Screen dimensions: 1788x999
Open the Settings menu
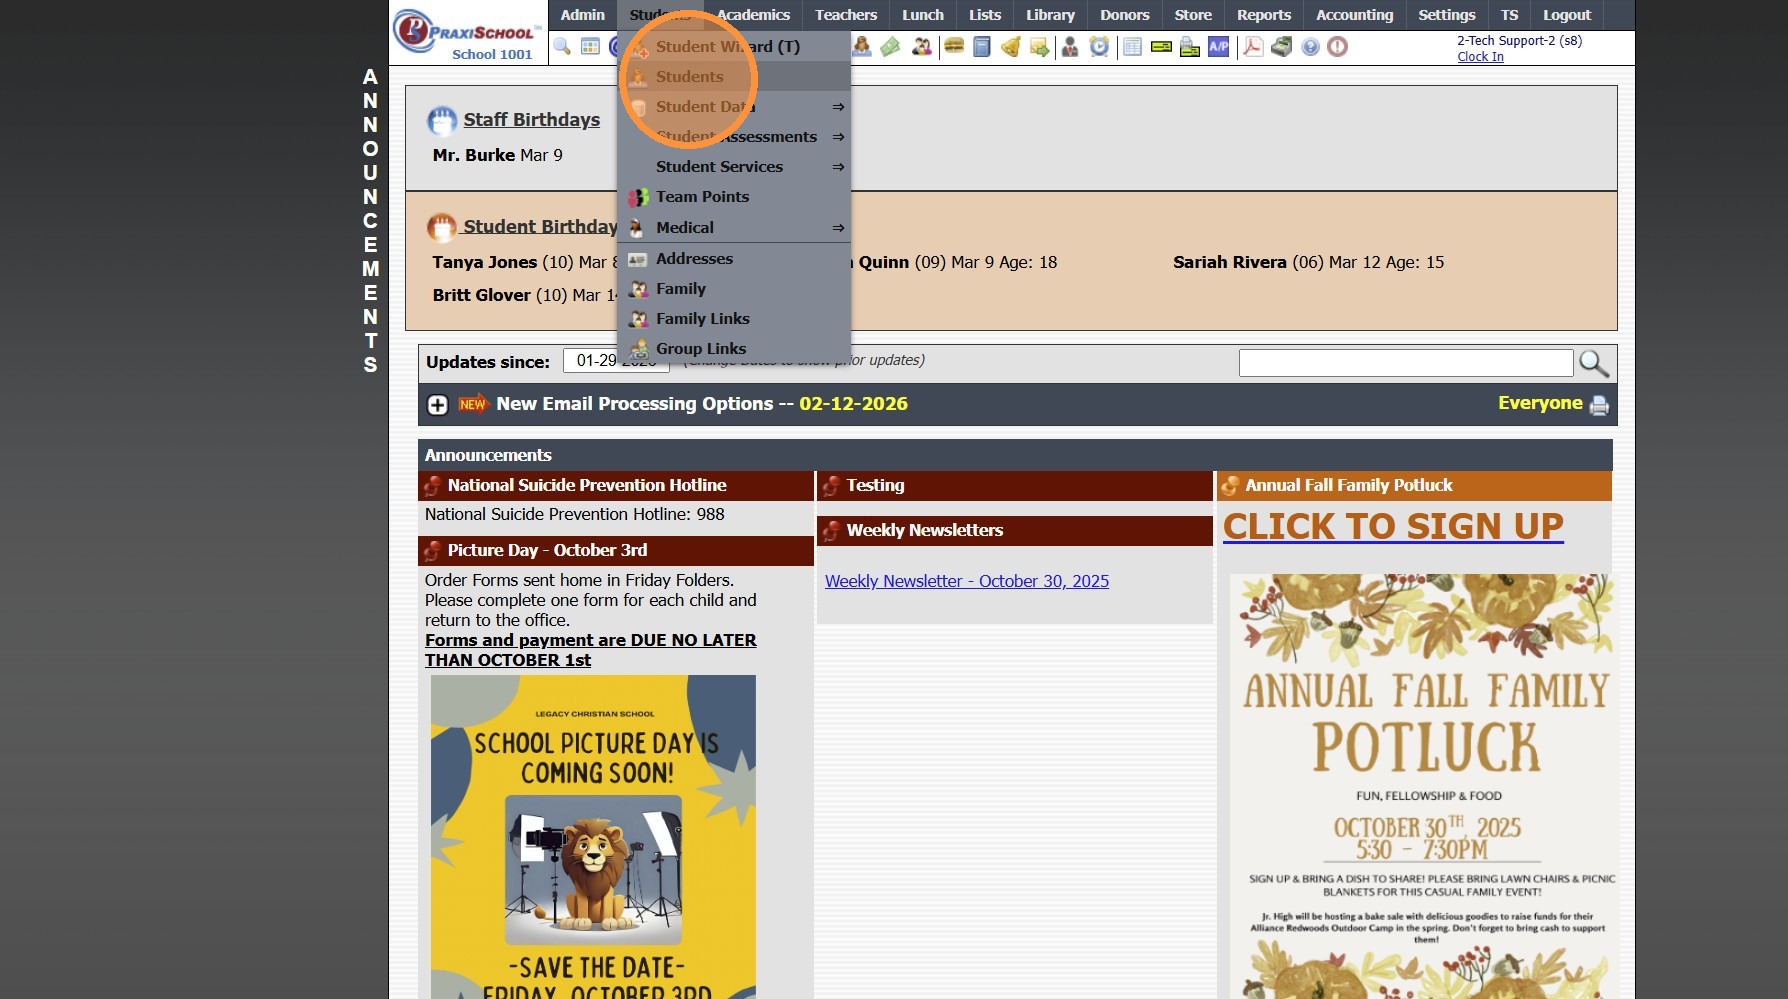tap(1447, 15)
